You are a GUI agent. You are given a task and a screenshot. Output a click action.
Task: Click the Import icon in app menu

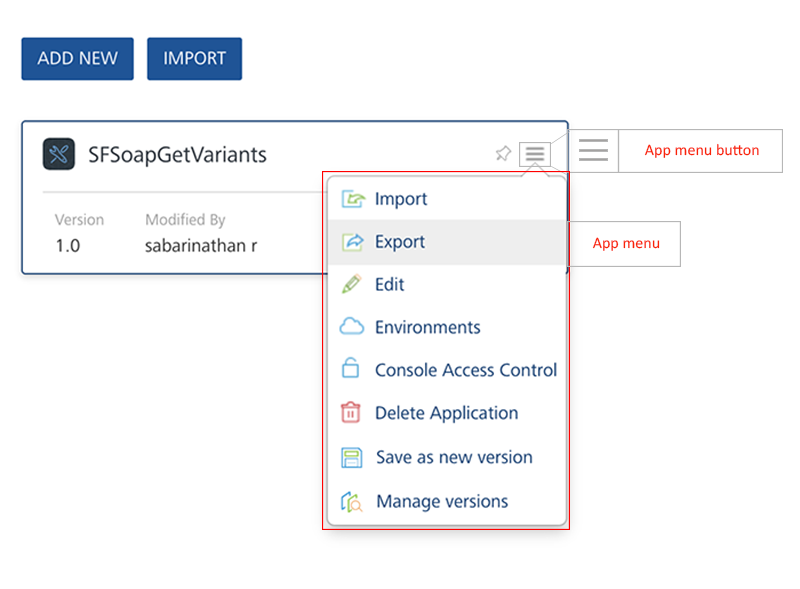tap(352, 199)
